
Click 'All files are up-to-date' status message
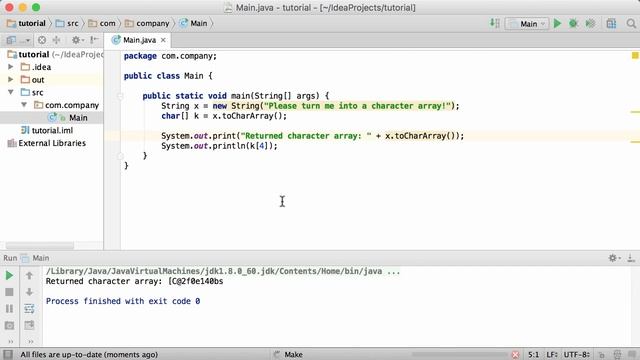click(x=89, y=354)
